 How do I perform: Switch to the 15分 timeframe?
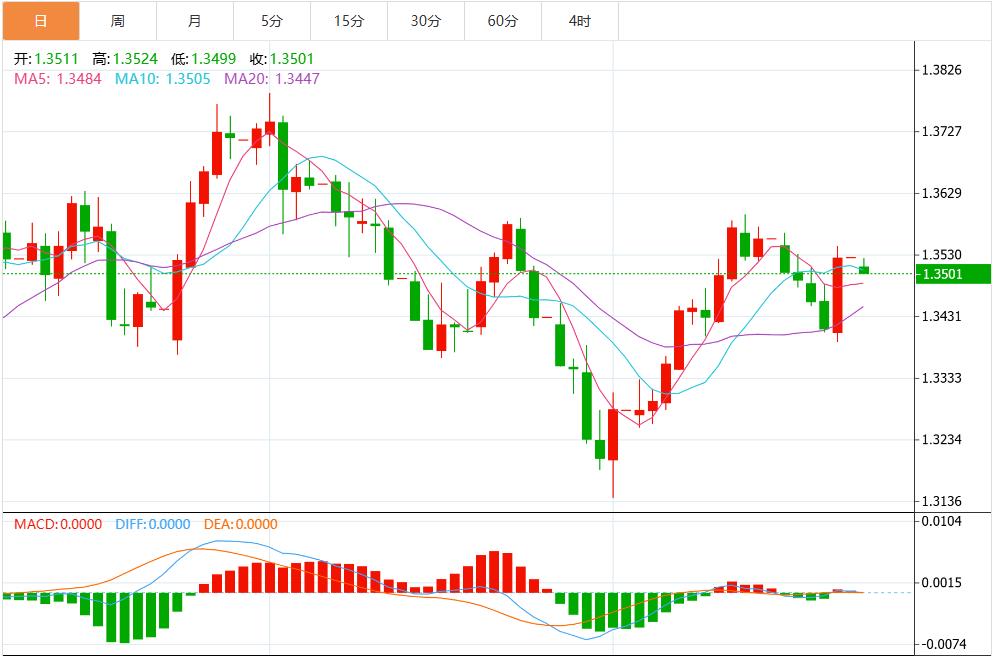click(x=352, y=19)
